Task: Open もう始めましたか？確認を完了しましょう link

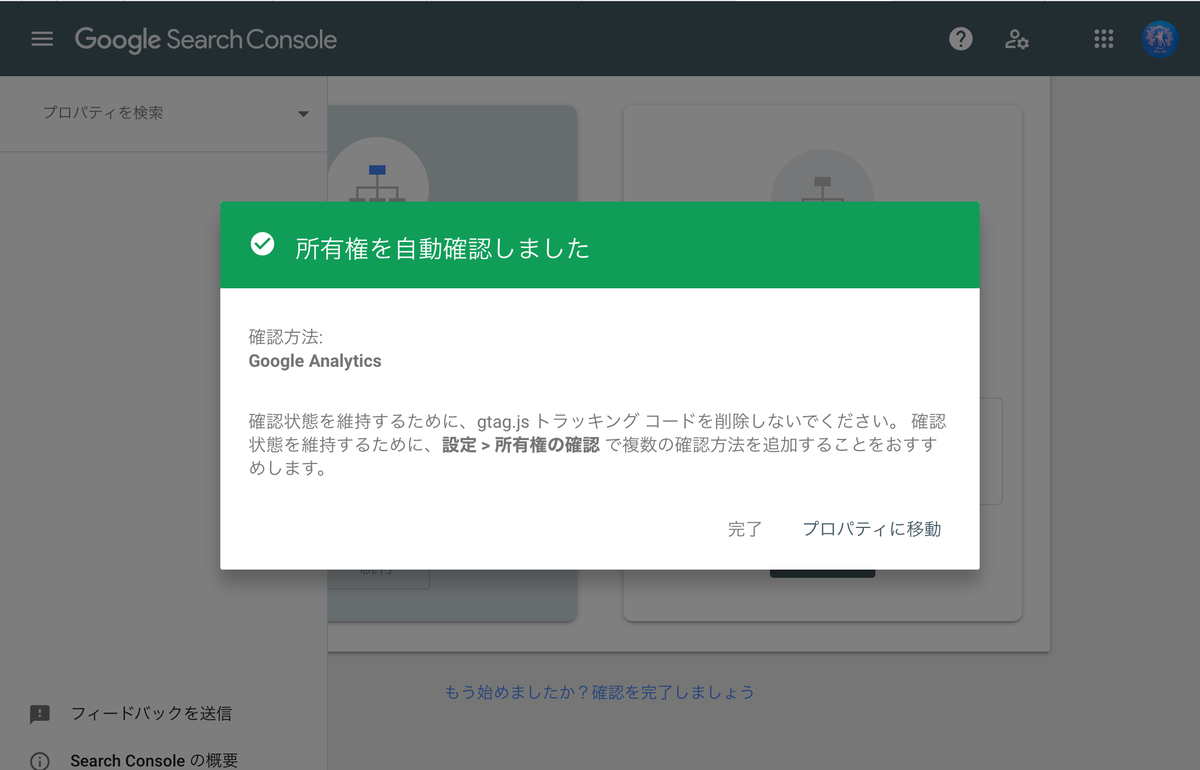Action: pos(600,692)
